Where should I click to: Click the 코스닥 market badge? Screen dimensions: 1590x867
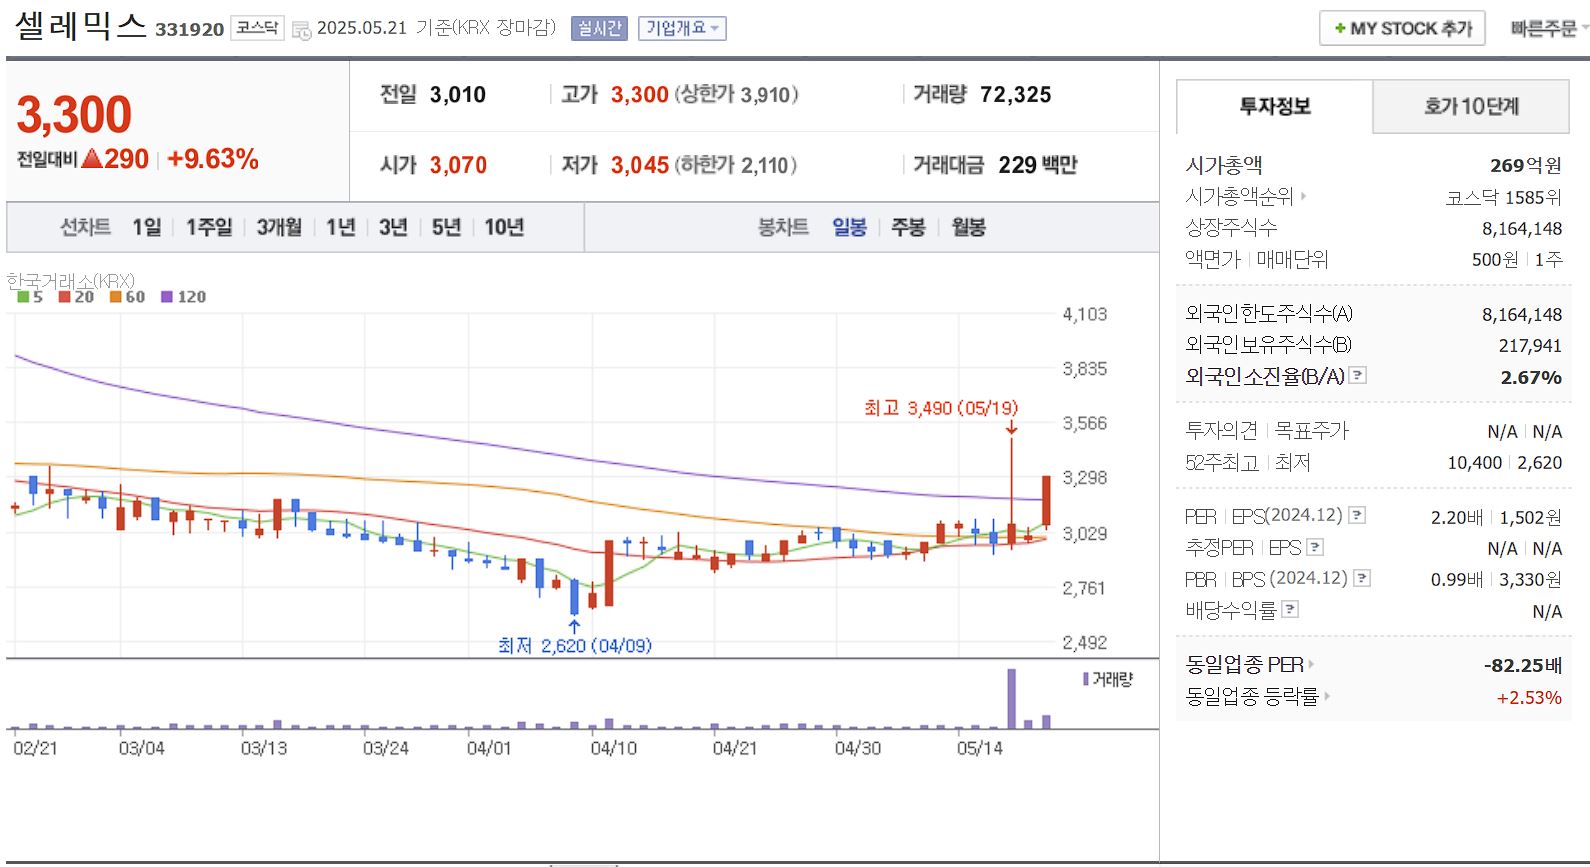[x=257, y=28]
